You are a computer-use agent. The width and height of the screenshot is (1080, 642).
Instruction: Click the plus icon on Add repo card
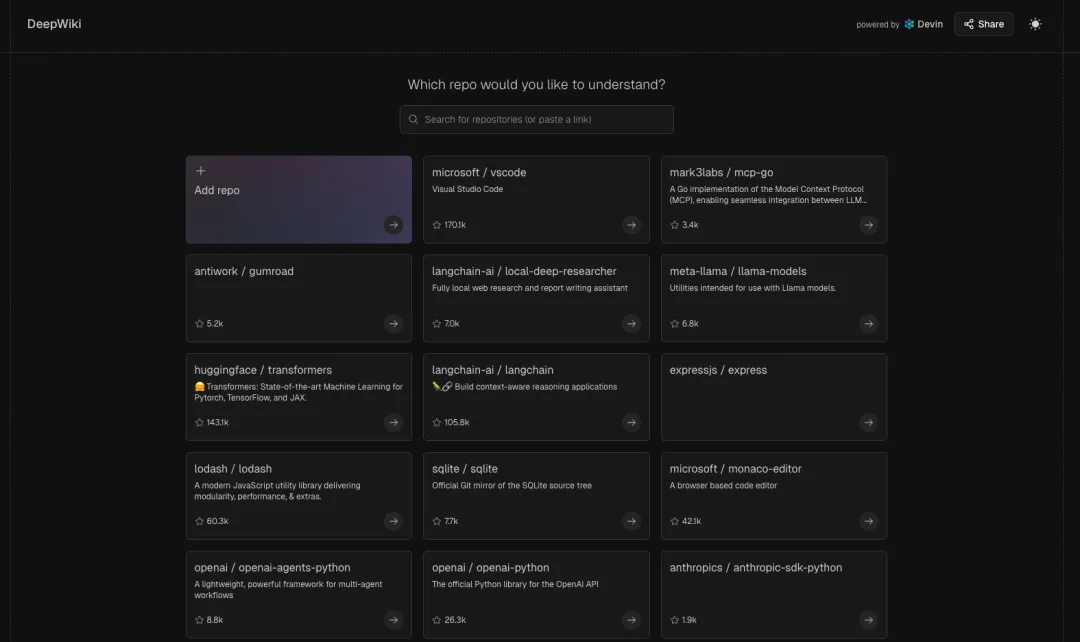[x=200, y=170]
